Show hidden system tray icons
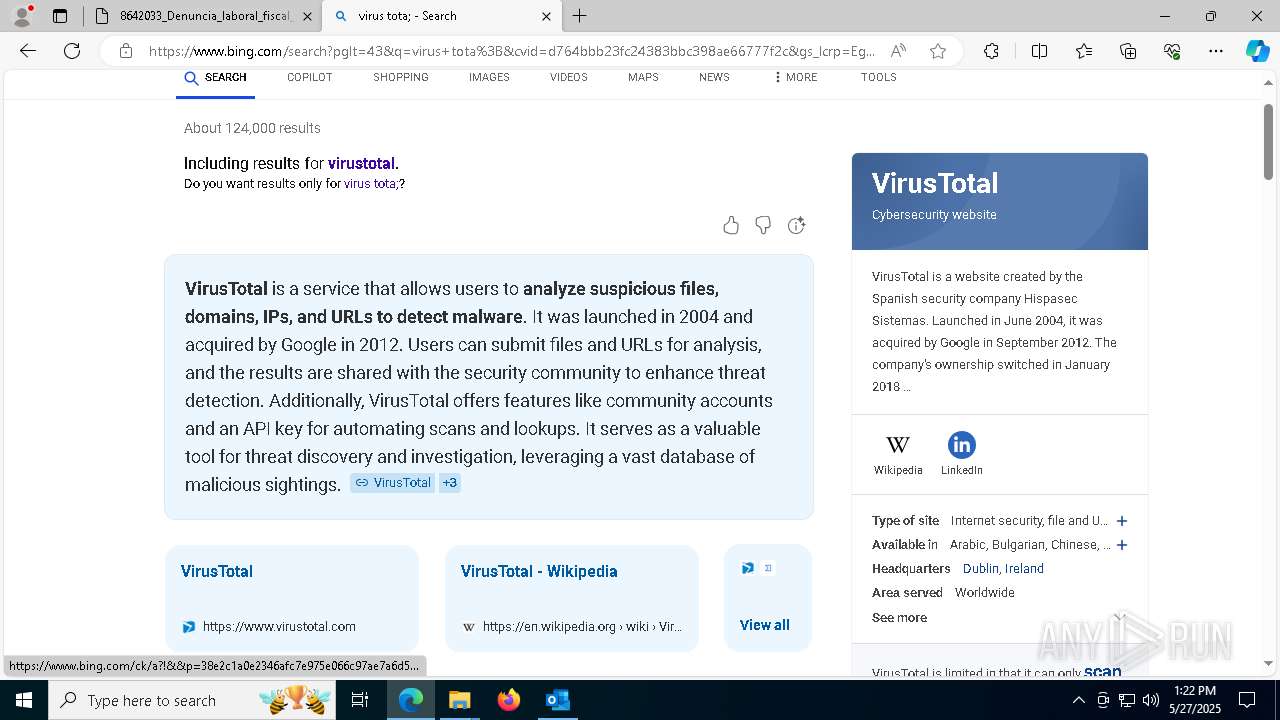 click(x=1078, y=700)
